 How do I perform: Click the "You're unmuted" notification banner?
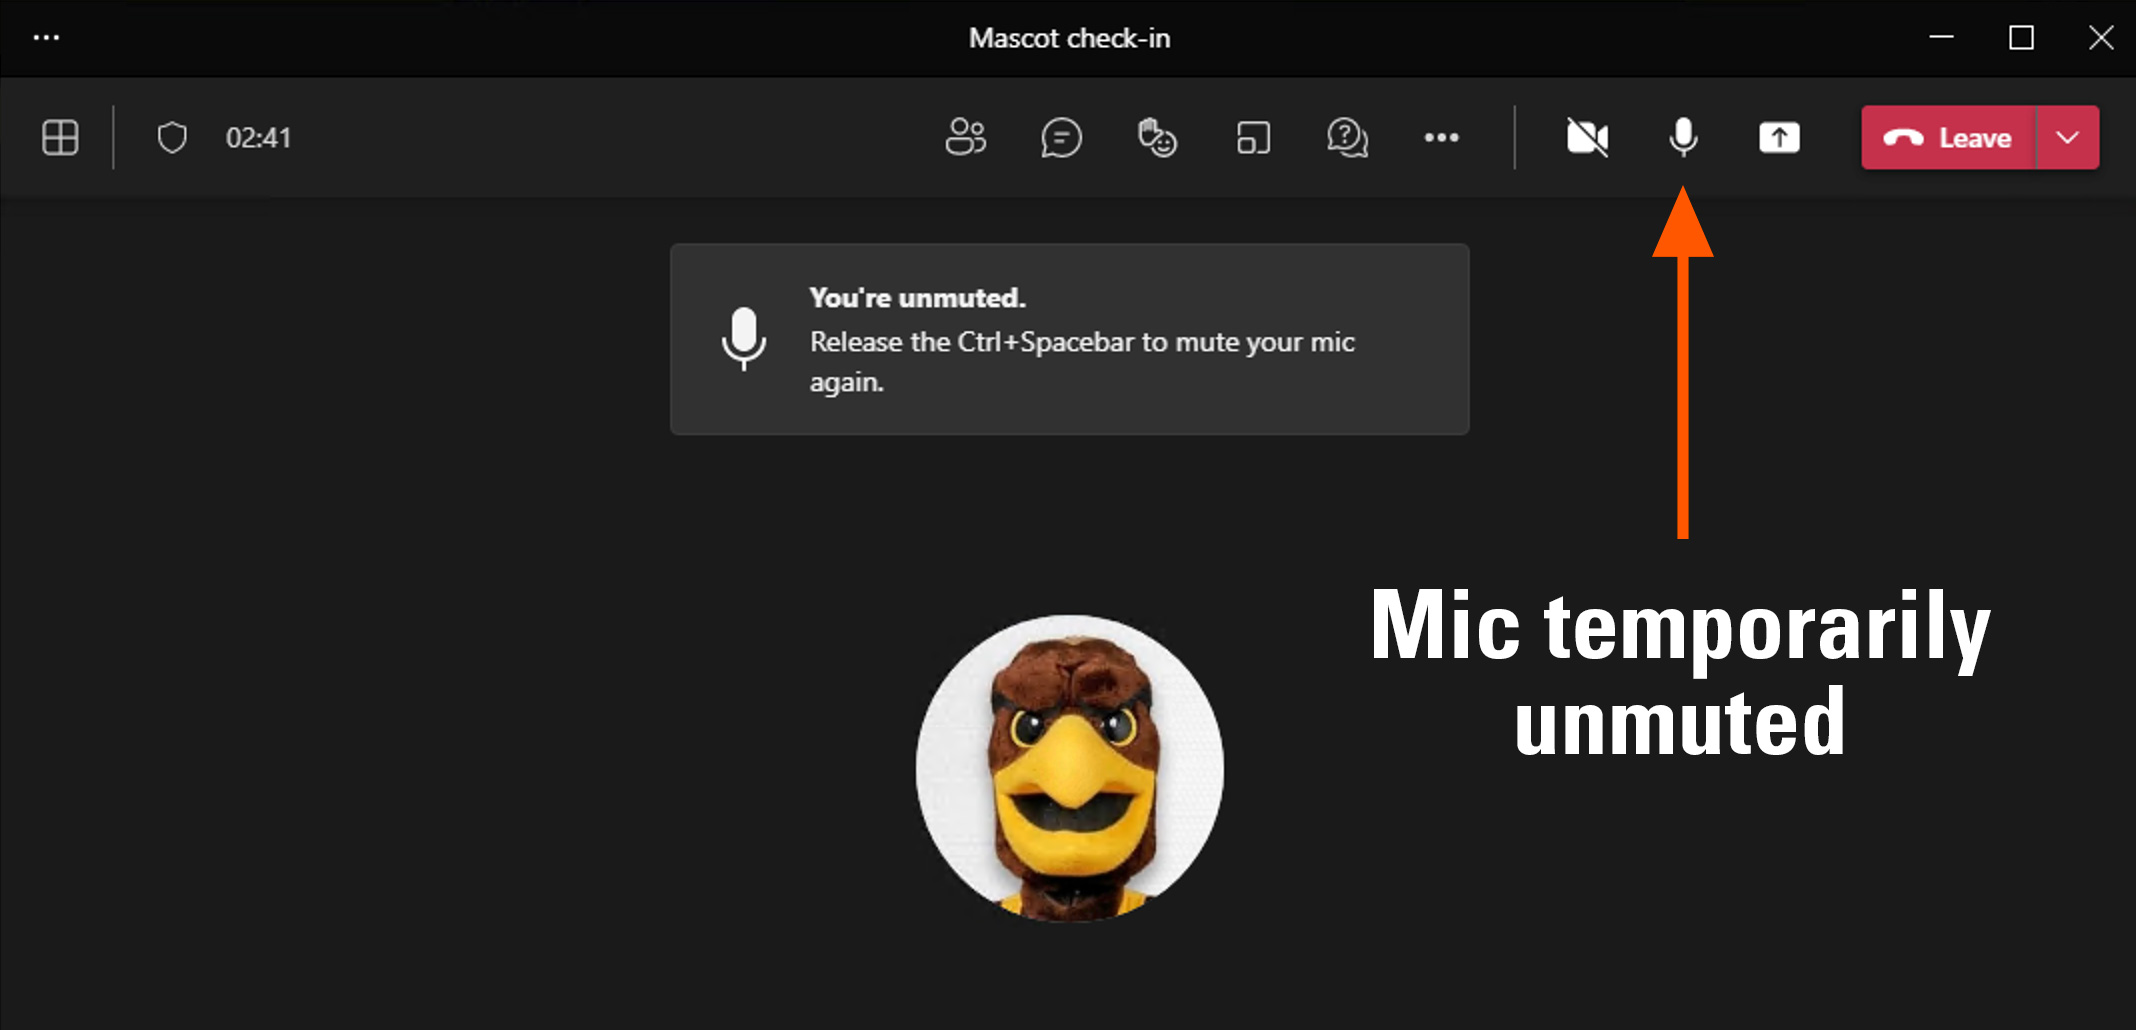[x=1069, y=339]
